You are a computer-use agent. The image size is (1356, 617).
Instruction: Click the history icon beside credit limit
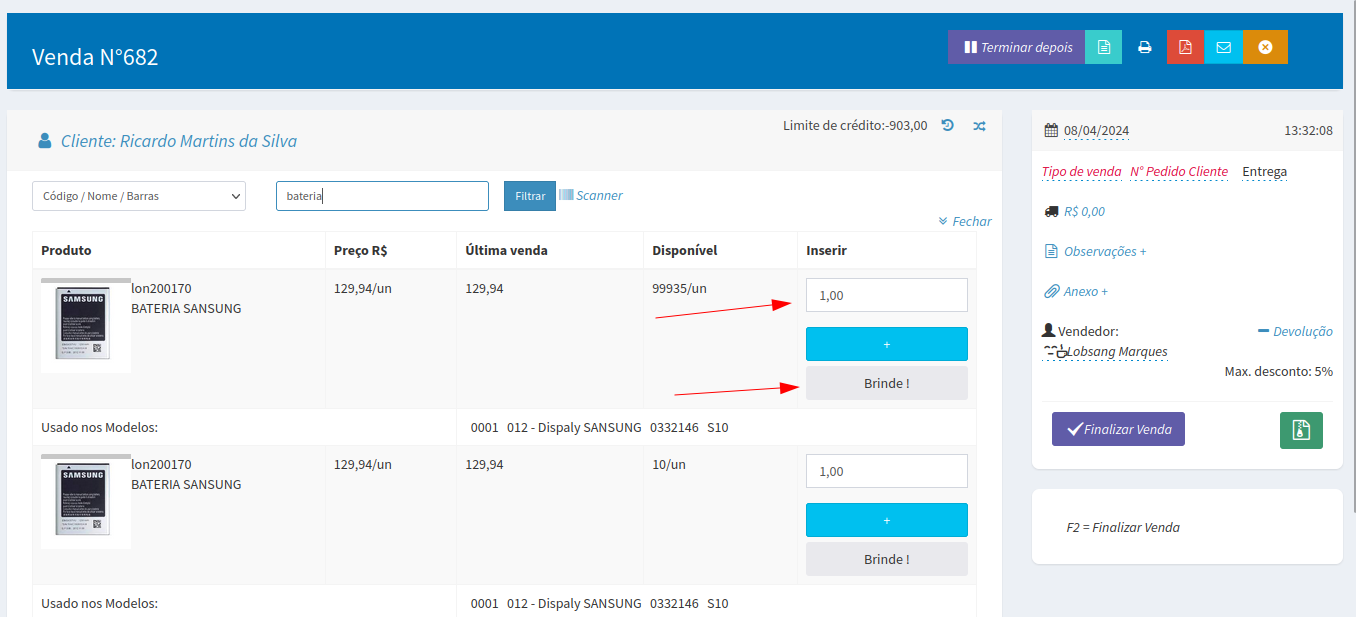[948, 126]
